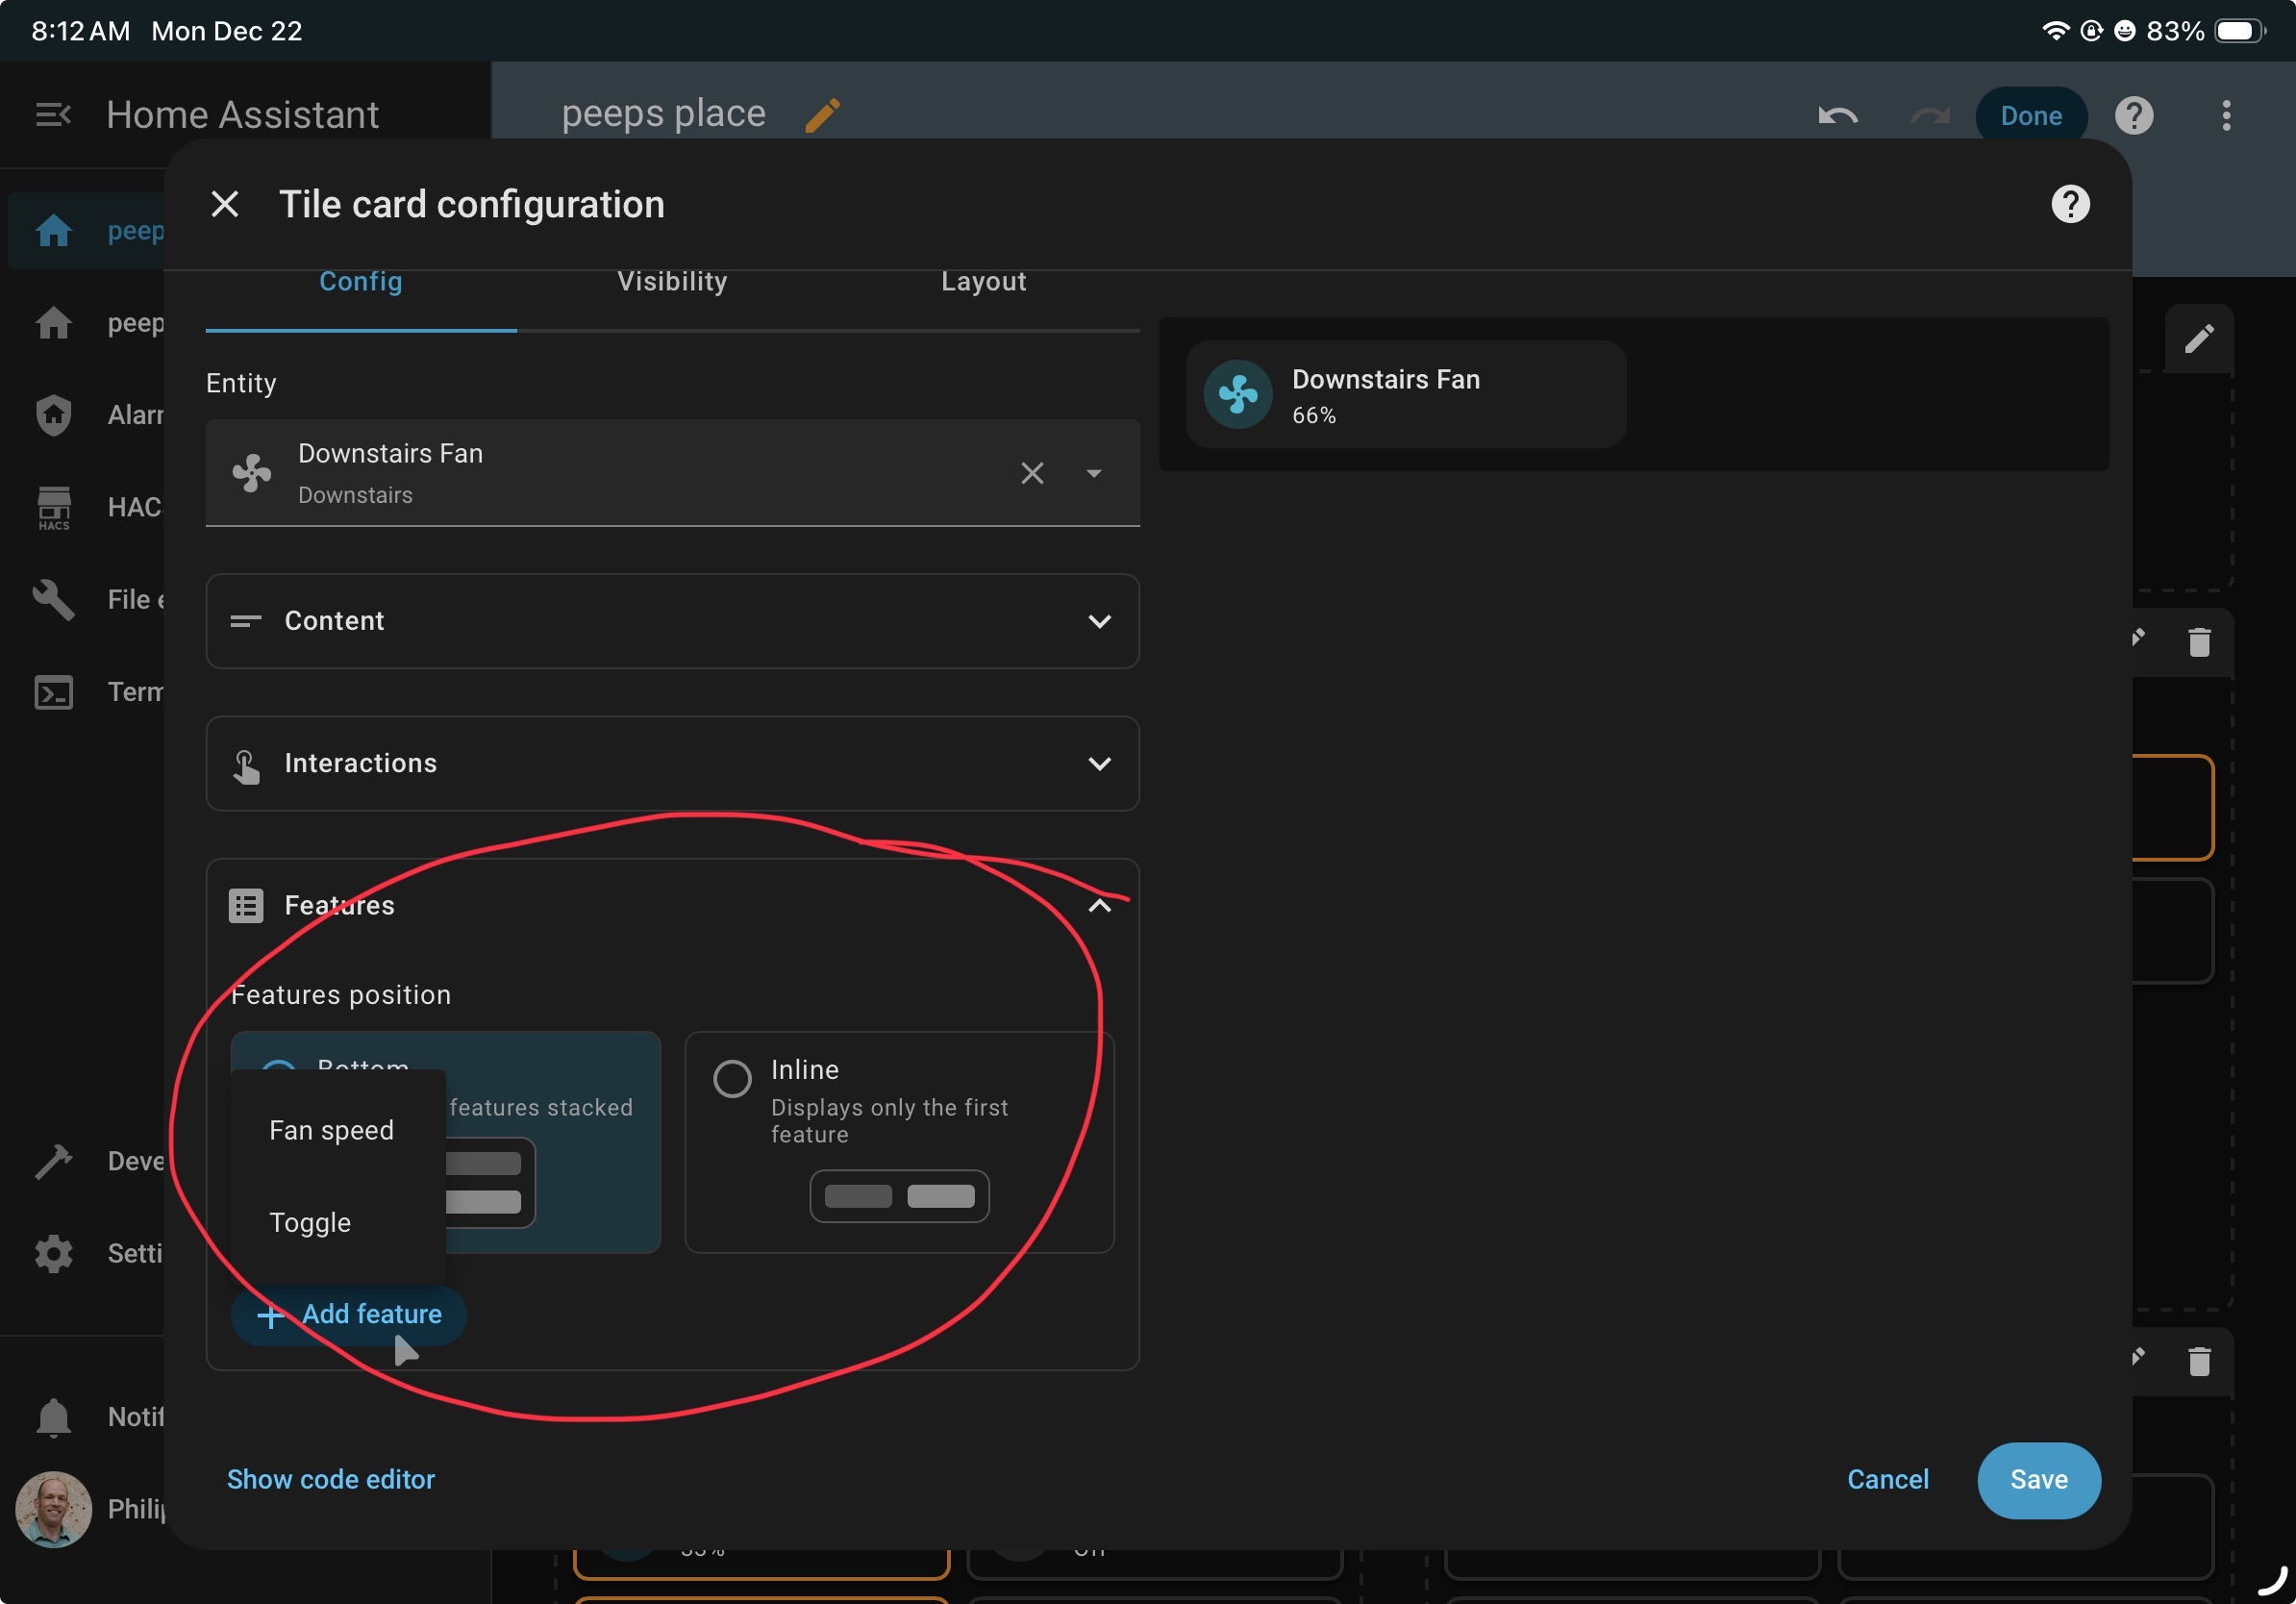The width and height of the screenshot is (2296, 1604).
Task: Collapse the Features section chevron
Action: (1098, 905)
